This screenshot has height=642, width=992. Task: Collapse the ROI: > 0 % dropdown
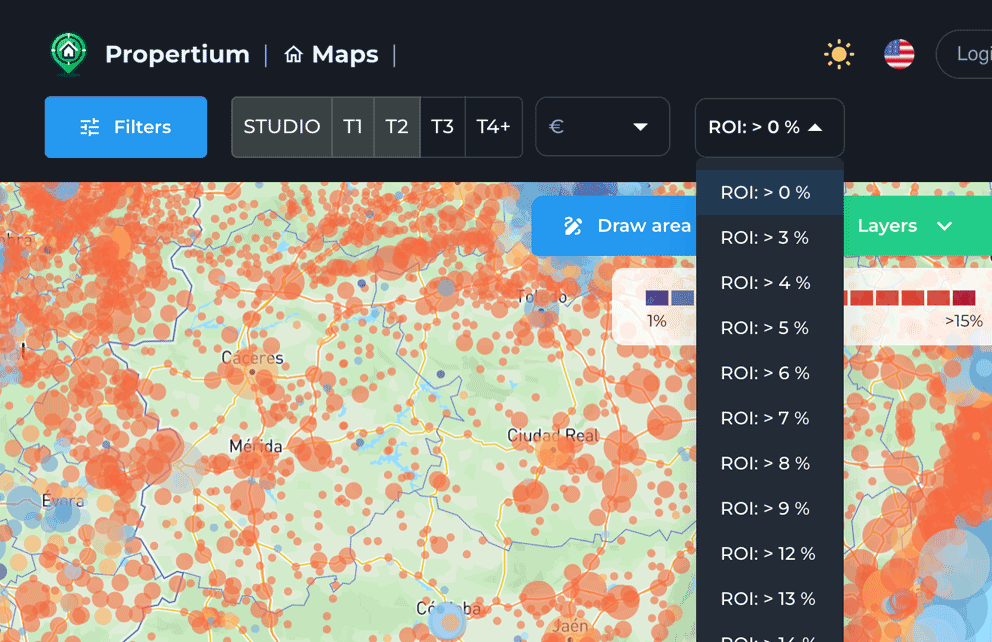coord(769,127)
